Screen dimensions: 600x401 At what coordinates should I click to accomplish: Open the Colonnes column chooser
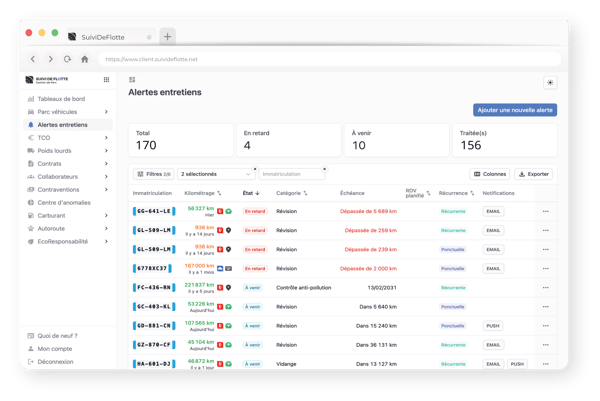tap(489, 174)
